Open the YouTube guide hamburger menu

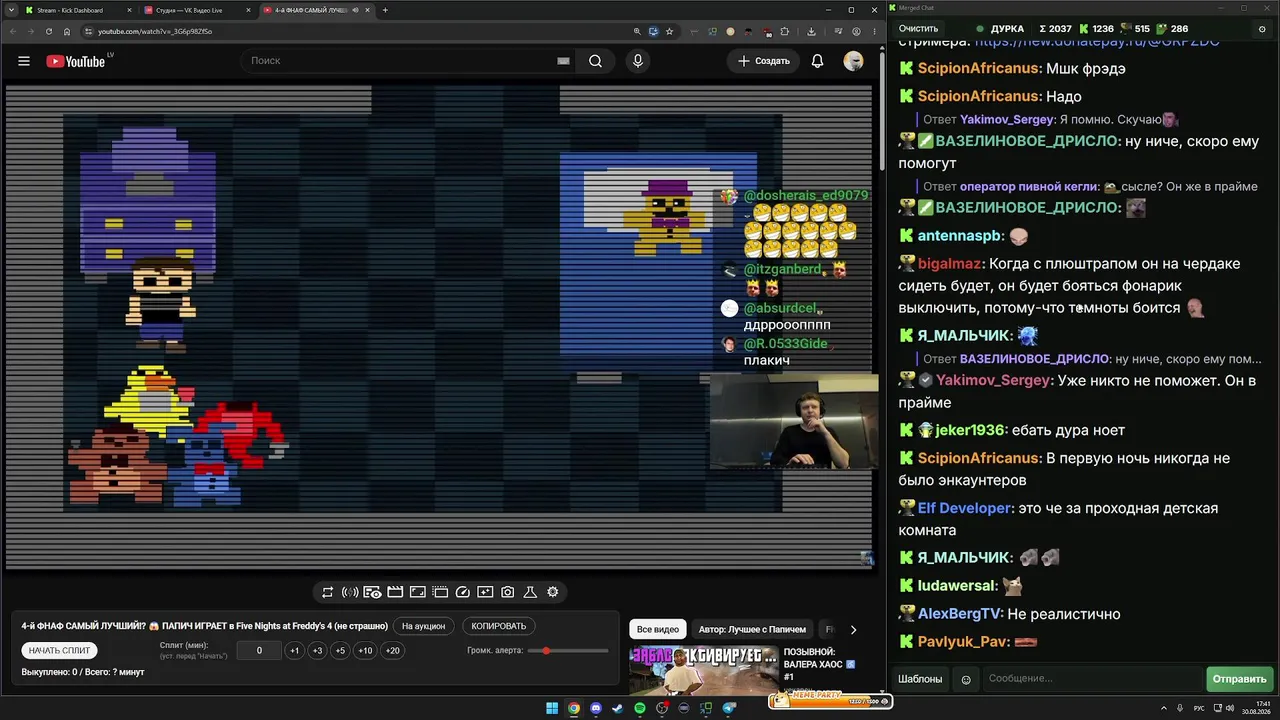pos(24,61)
